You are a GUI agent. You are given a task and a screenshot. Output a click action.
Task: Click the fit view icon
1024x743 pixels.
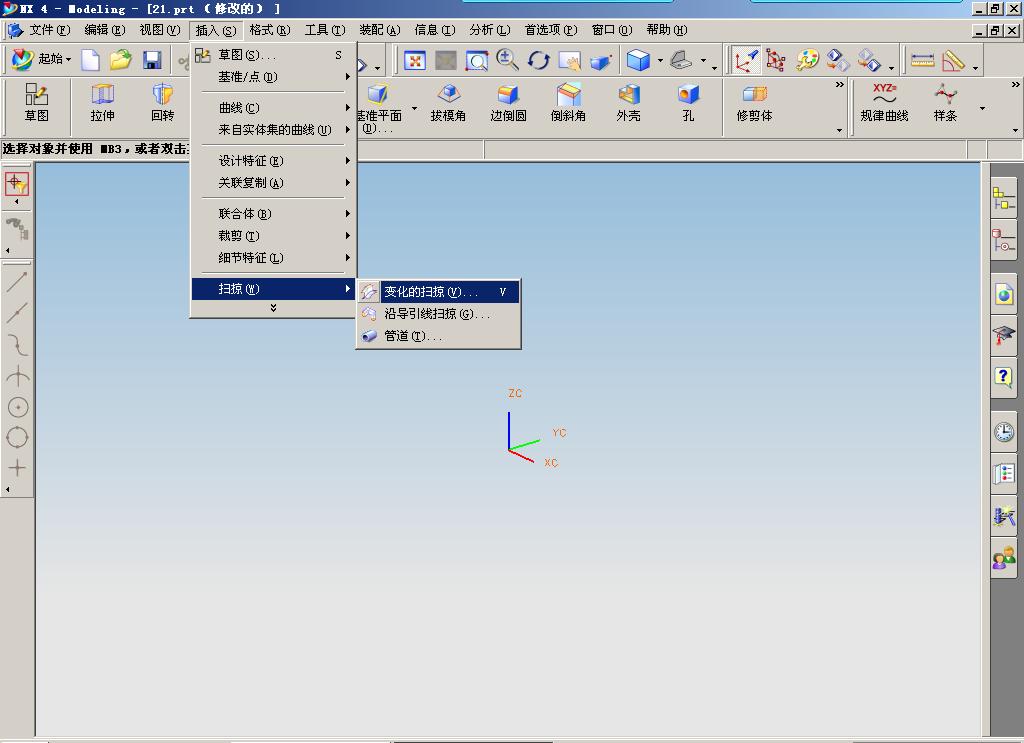point(415,61)
